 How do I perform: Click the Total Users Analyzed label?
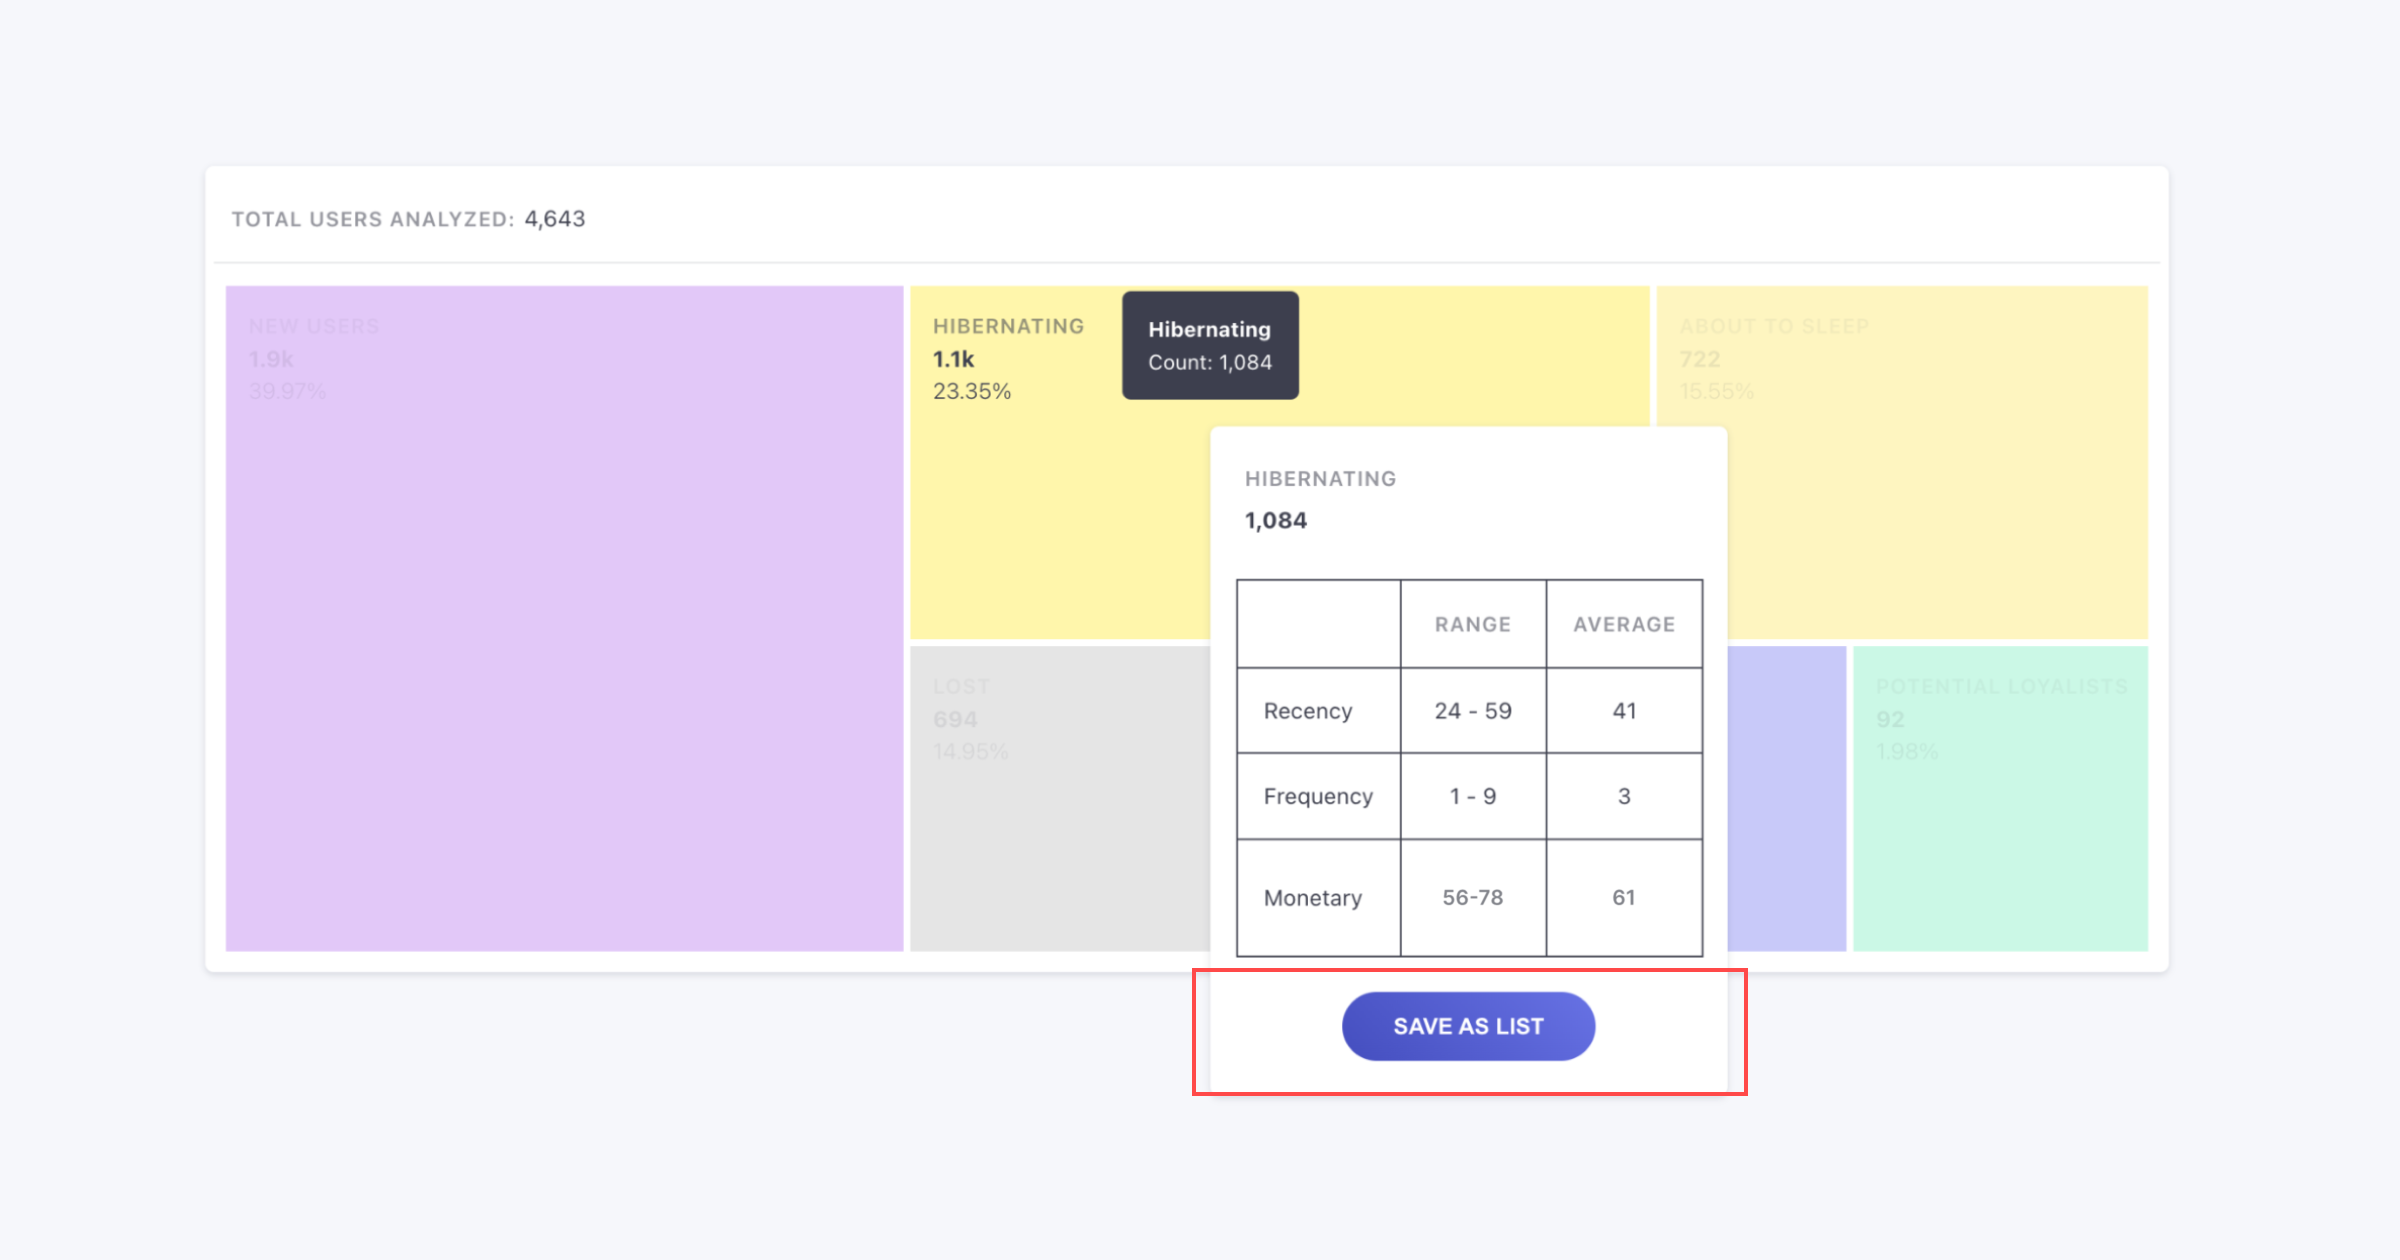[372, 219]
